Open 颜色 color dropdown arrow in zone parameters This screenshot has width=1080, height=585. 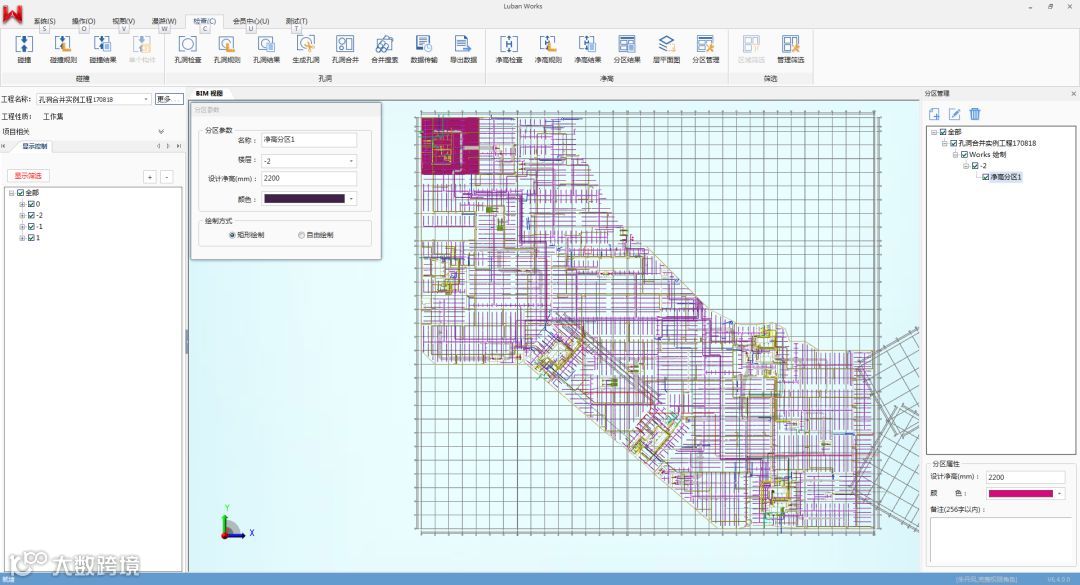point(351,198)
